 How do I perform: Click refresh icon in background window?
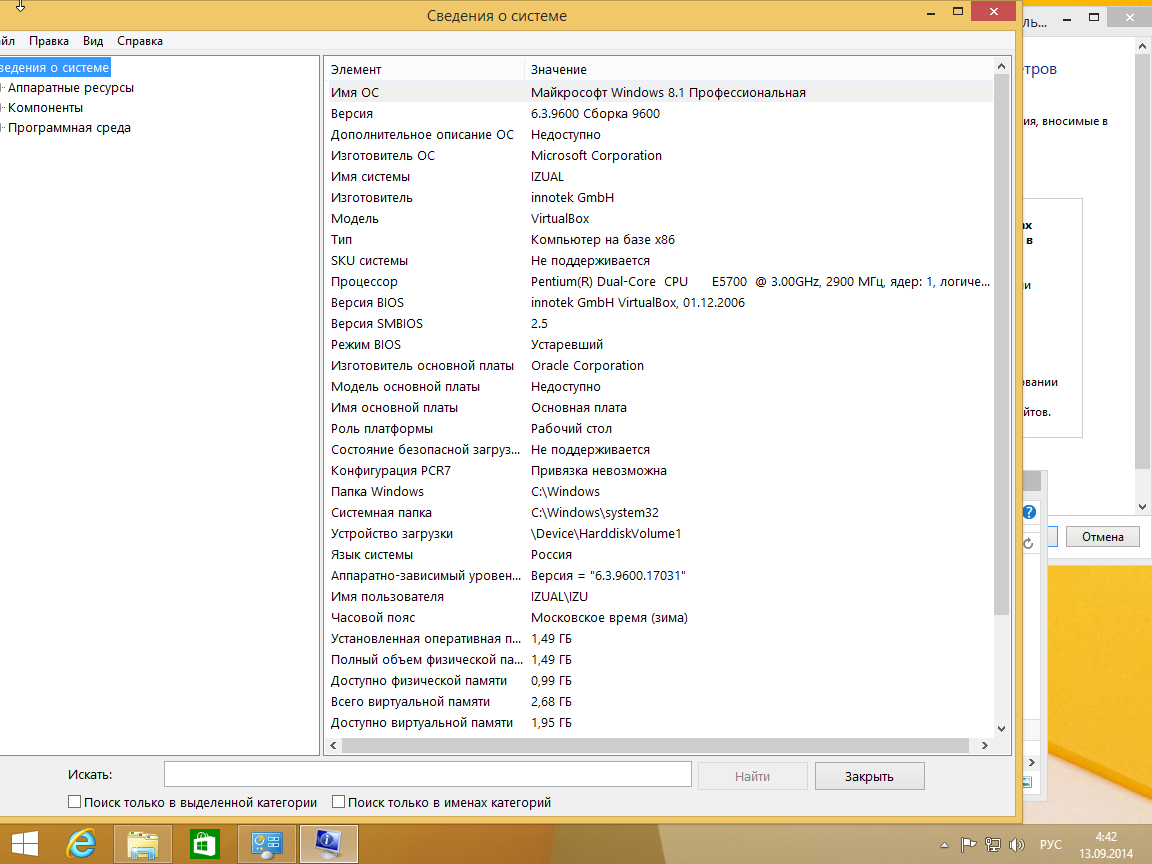[1029, 544]
